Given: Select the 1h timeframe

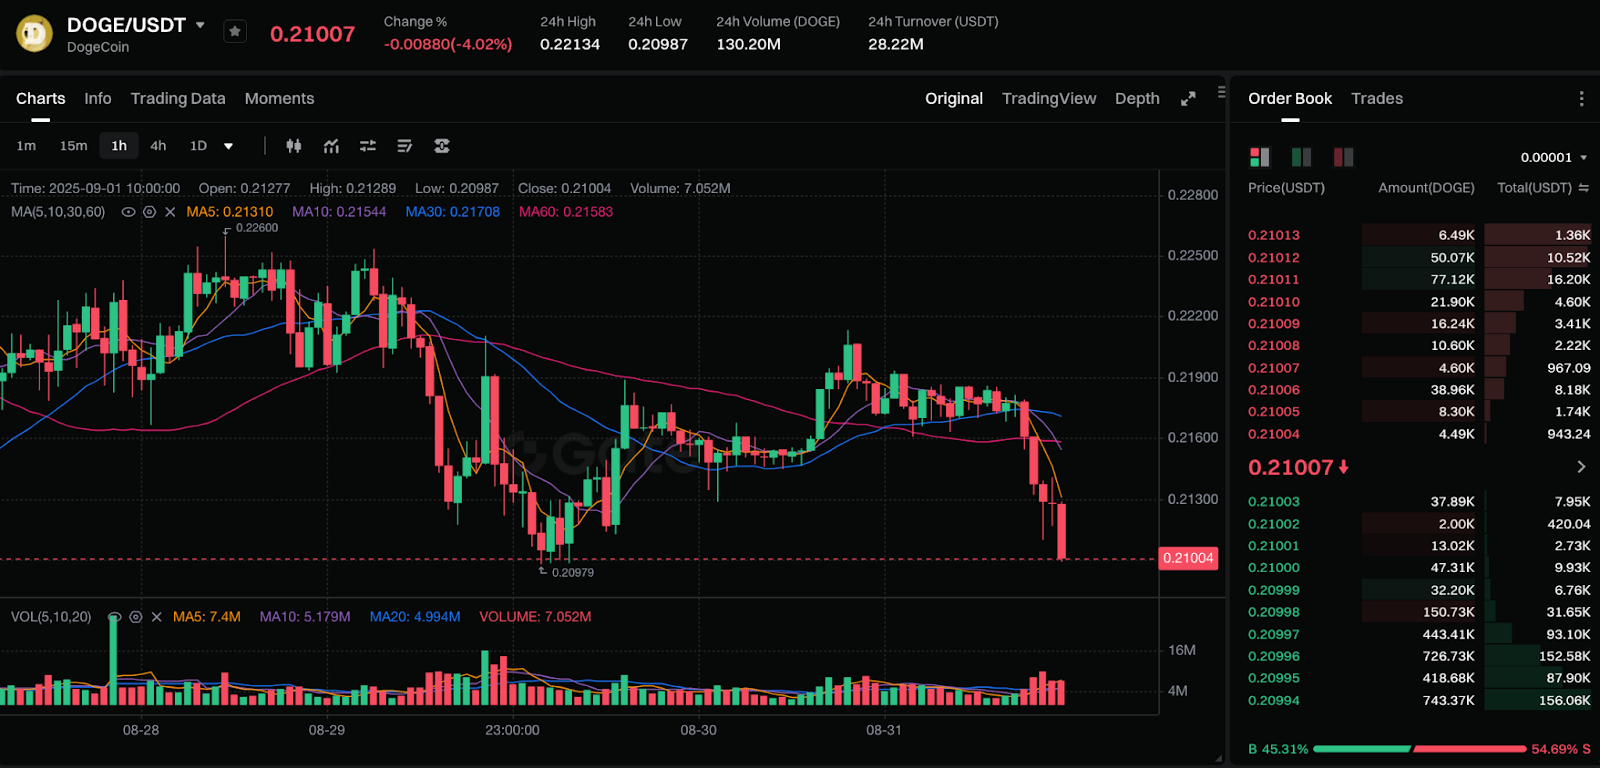Looking at the screenshot, I should [x=119, y=146].
